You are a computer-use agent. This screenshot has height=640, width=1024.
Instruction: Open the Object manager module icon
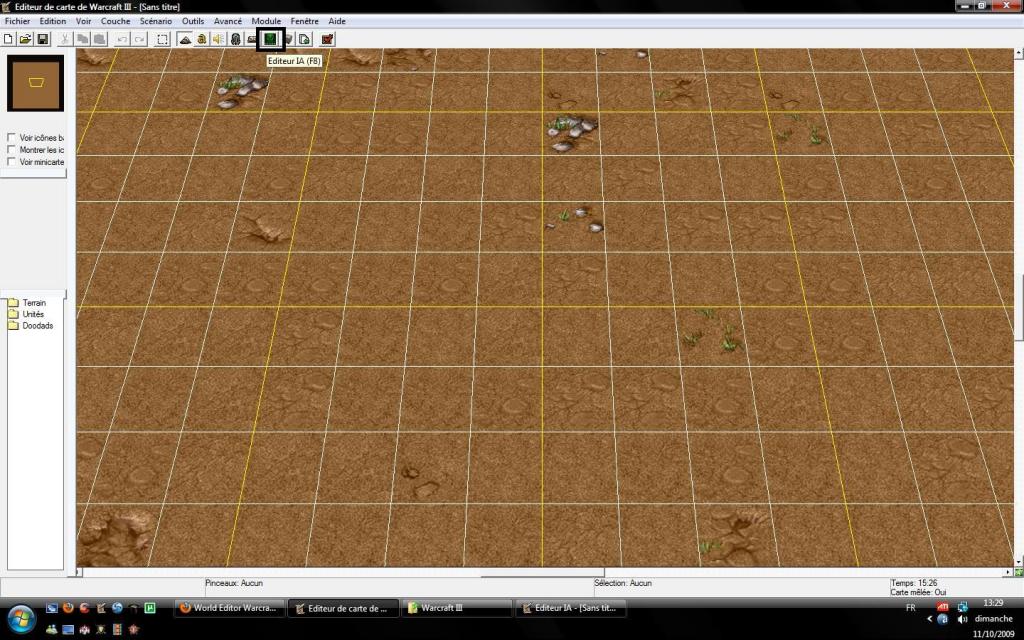(289, 39)
